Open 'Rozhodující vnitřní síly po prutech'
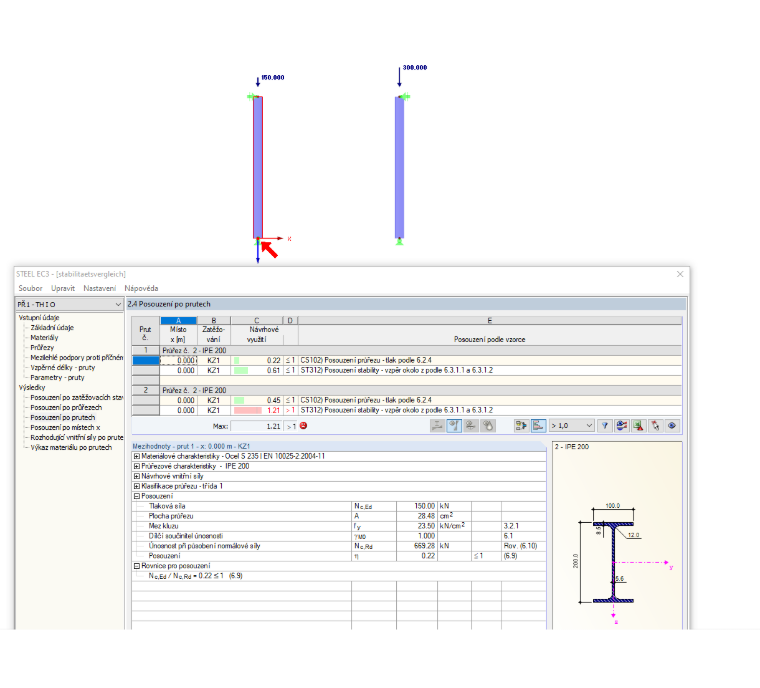This screenshot has height=688, width=760. coord(77,437)
